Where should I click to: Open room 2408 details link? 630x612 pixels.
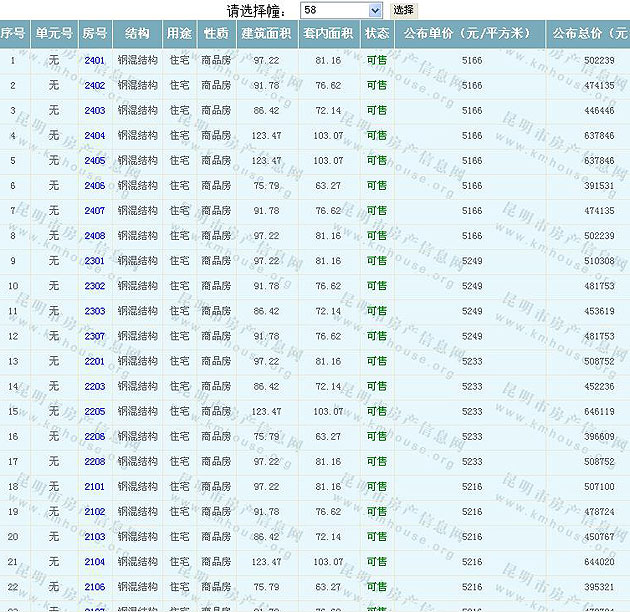[x=95, y=236]
